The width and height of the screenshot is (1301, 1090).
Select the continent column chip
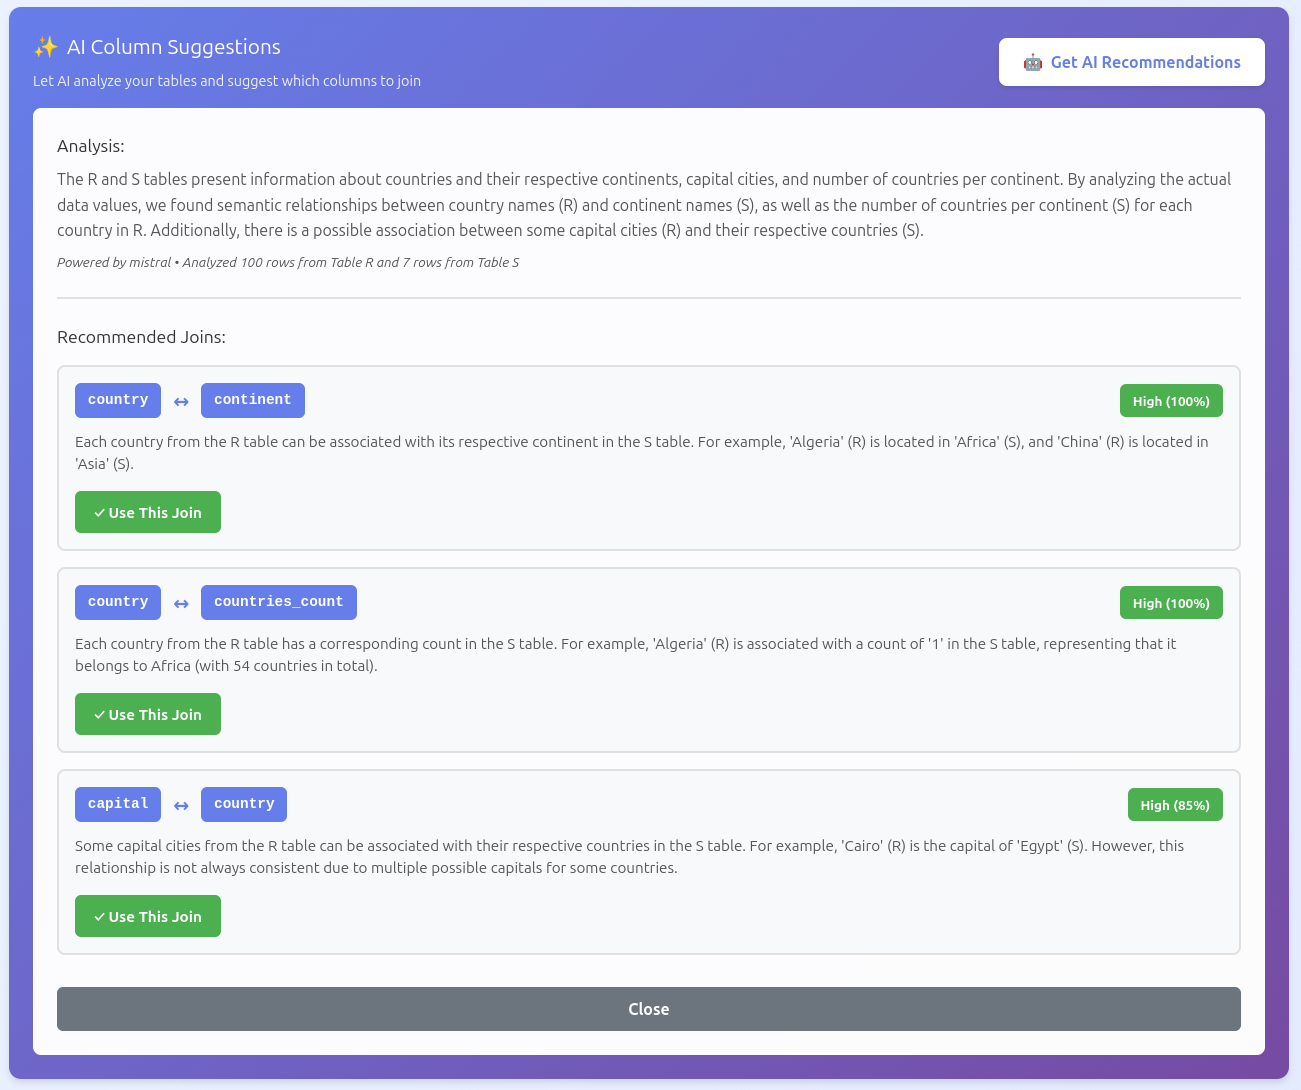click(252, 400)
